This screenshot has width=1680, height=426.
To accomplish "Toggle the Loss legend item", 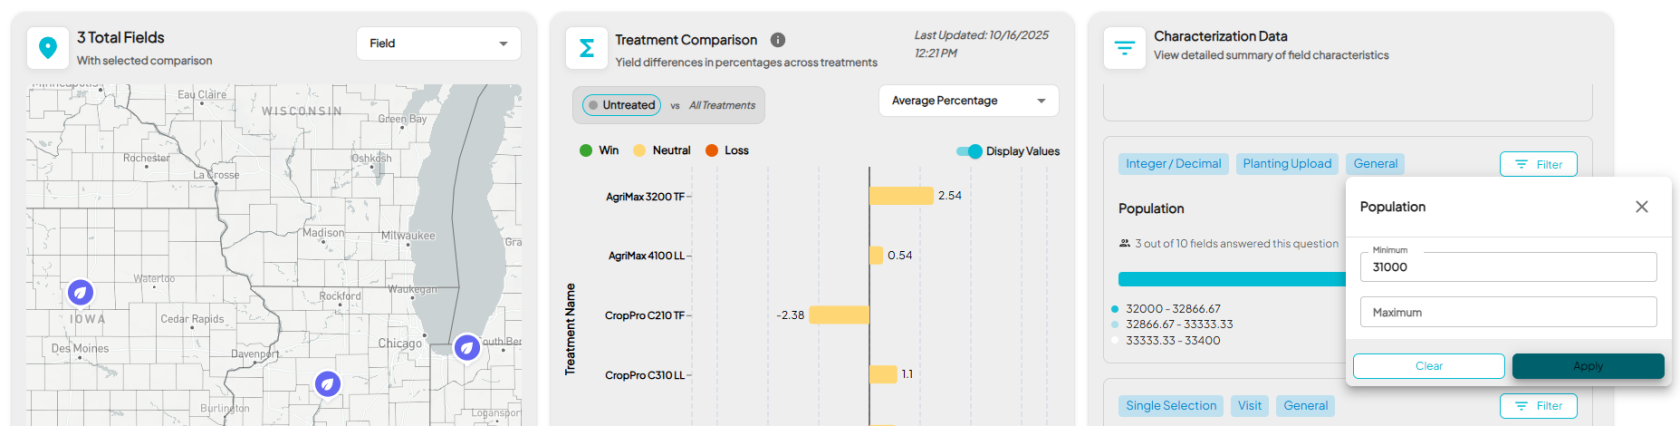I will click(x=726, y=150).
